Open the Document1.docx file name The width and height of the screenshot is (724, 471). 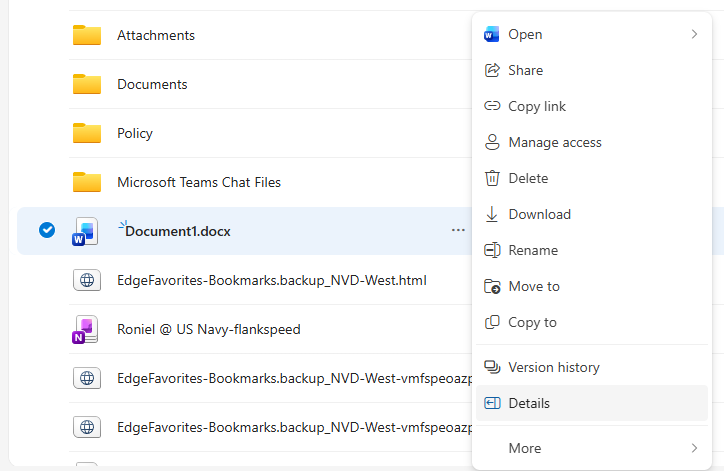point(178,231)
